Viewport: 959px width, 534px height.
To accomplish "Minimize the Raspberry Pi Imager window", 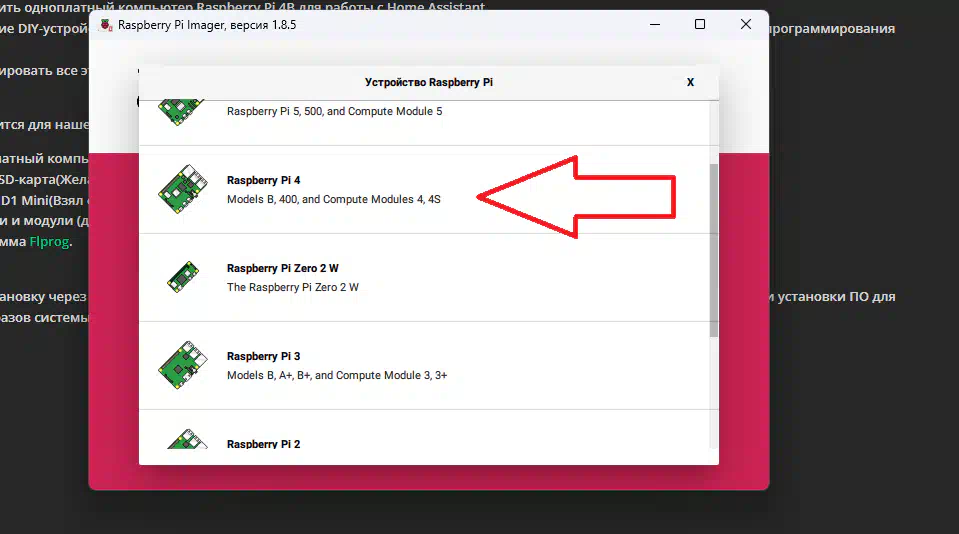I will 655,24.
